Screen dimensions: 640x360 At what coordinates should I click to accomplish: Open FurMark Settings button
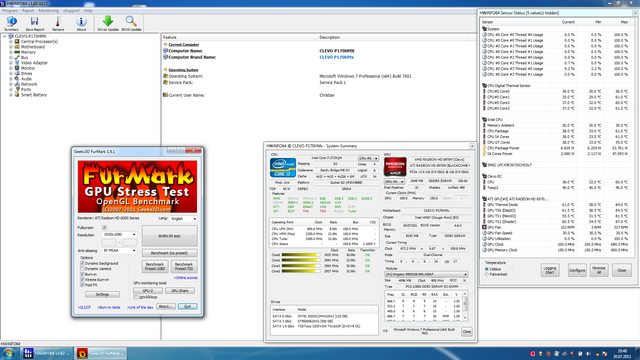point(102,294)
